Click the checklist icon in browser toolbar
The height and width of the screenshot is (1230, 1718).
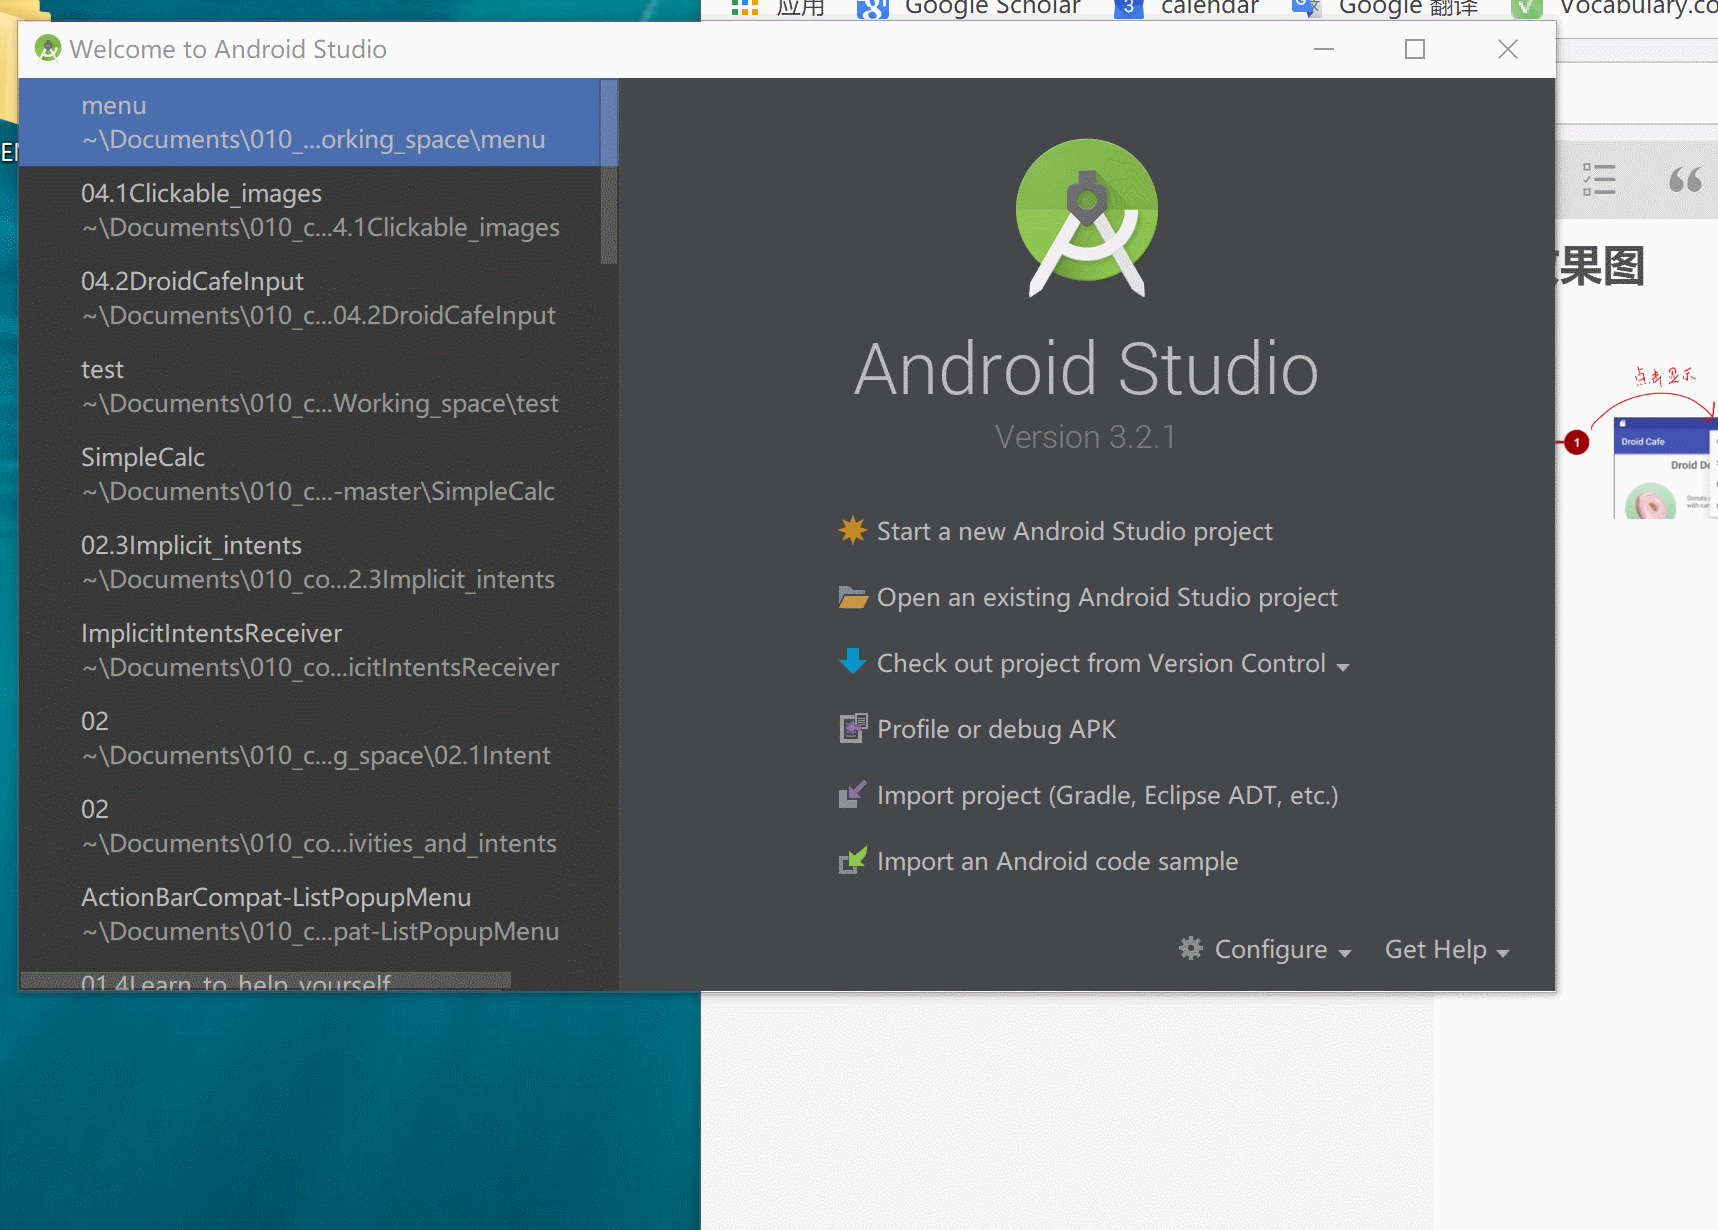click(1599, 180)
